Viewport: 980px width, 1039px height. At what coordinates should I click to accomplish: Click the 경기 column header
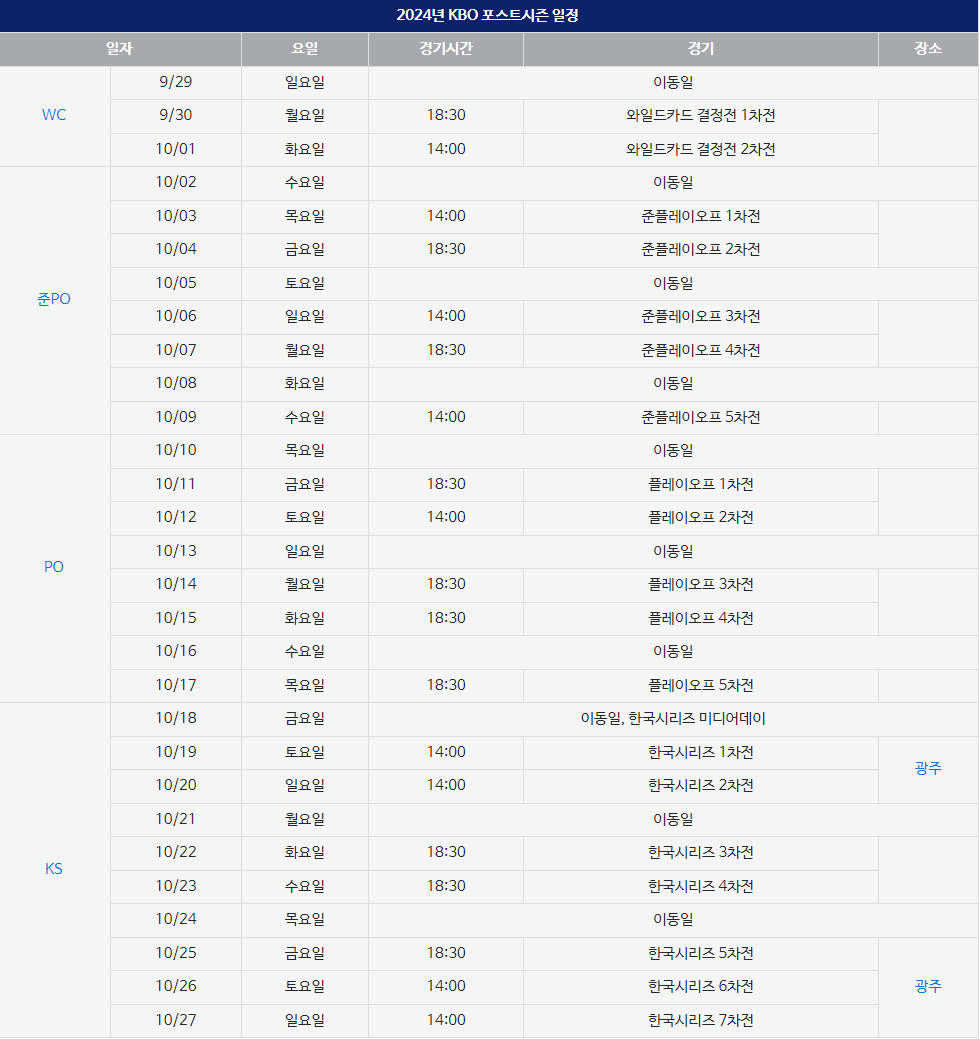click(x=700, y=49)
